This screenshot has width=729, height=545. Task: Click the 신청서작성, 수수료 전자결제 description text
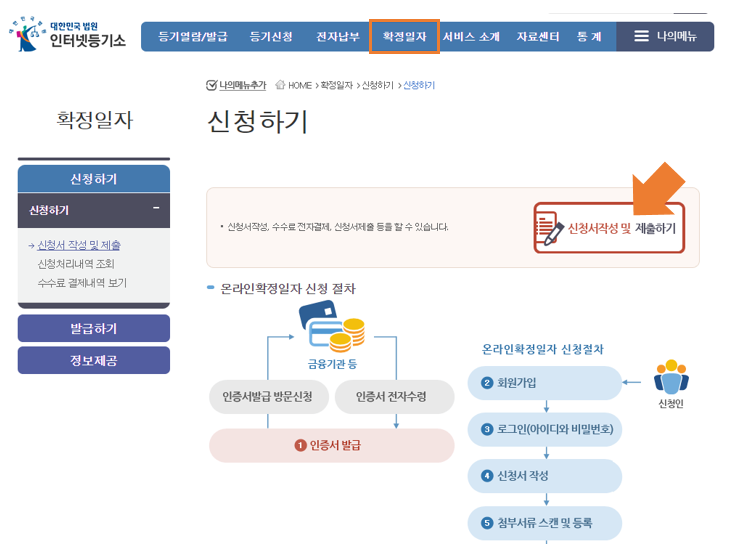(x=338, y=227)
